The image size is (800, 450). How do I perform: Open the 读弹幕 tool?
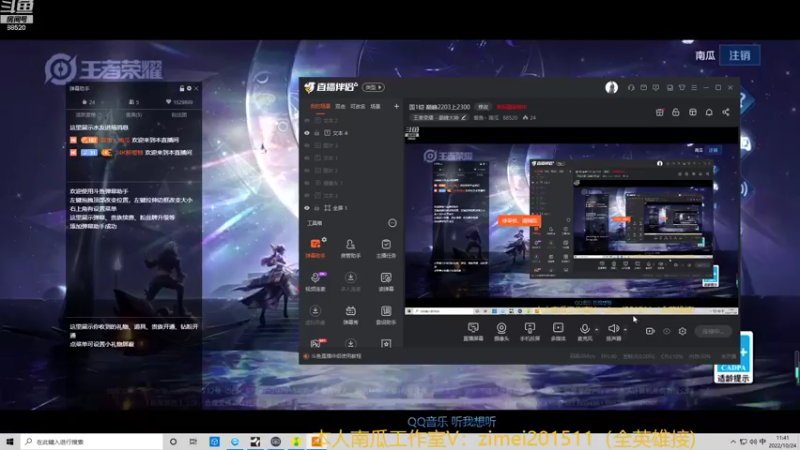point(386,281)
